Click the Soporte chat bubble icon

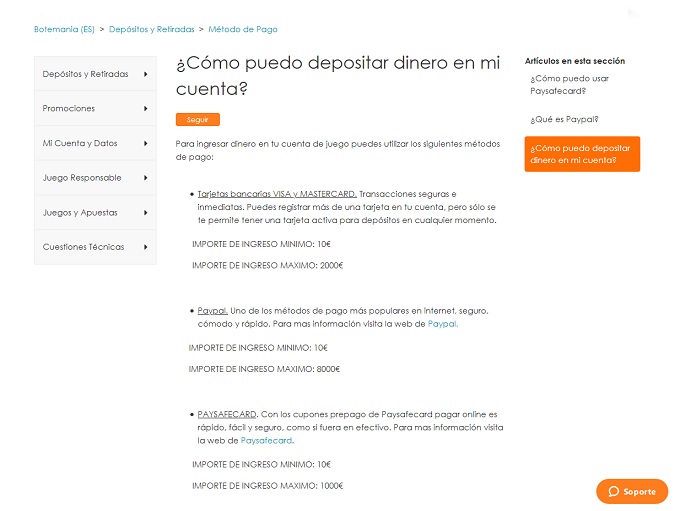point(612,492)
